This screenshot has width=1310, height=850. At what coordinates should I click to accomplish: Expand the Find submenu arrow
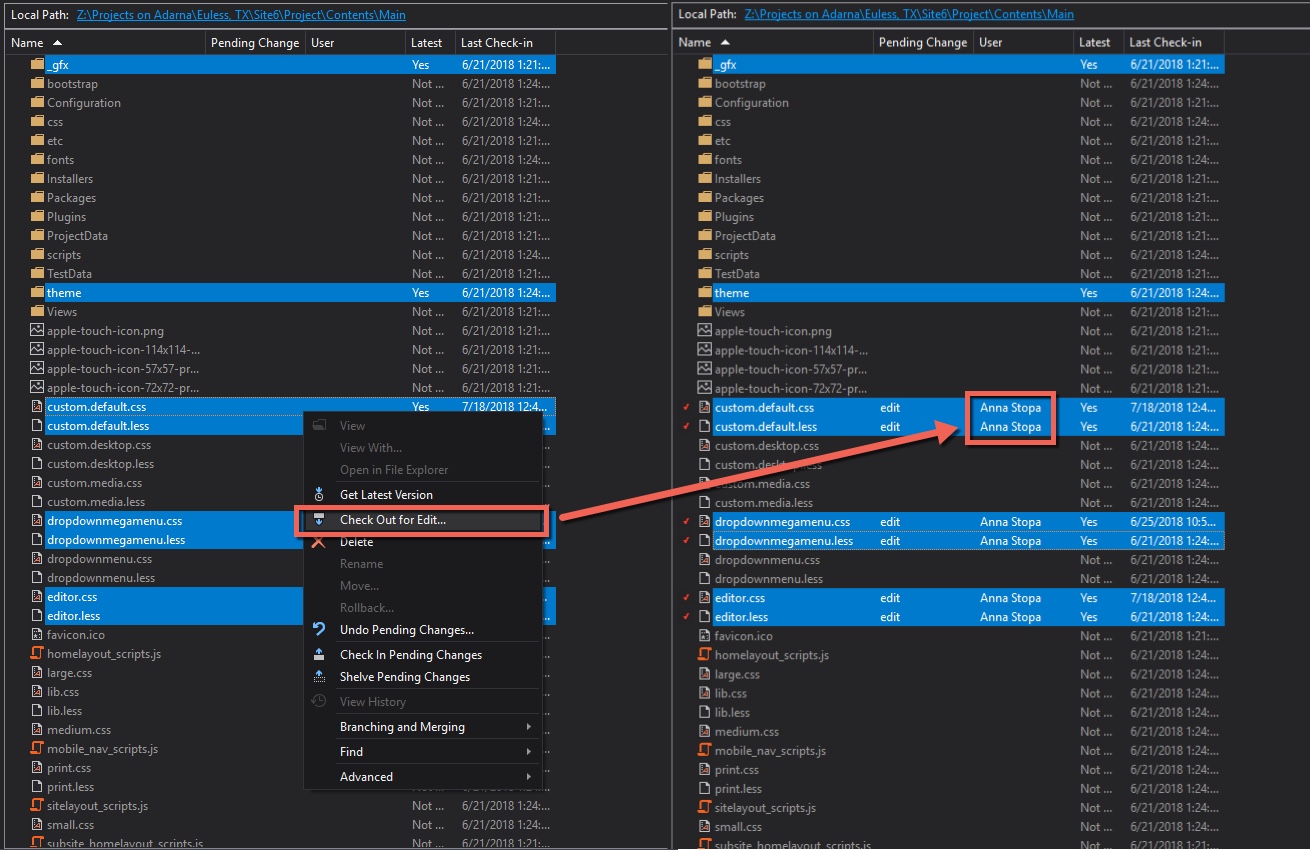(529, 752)
